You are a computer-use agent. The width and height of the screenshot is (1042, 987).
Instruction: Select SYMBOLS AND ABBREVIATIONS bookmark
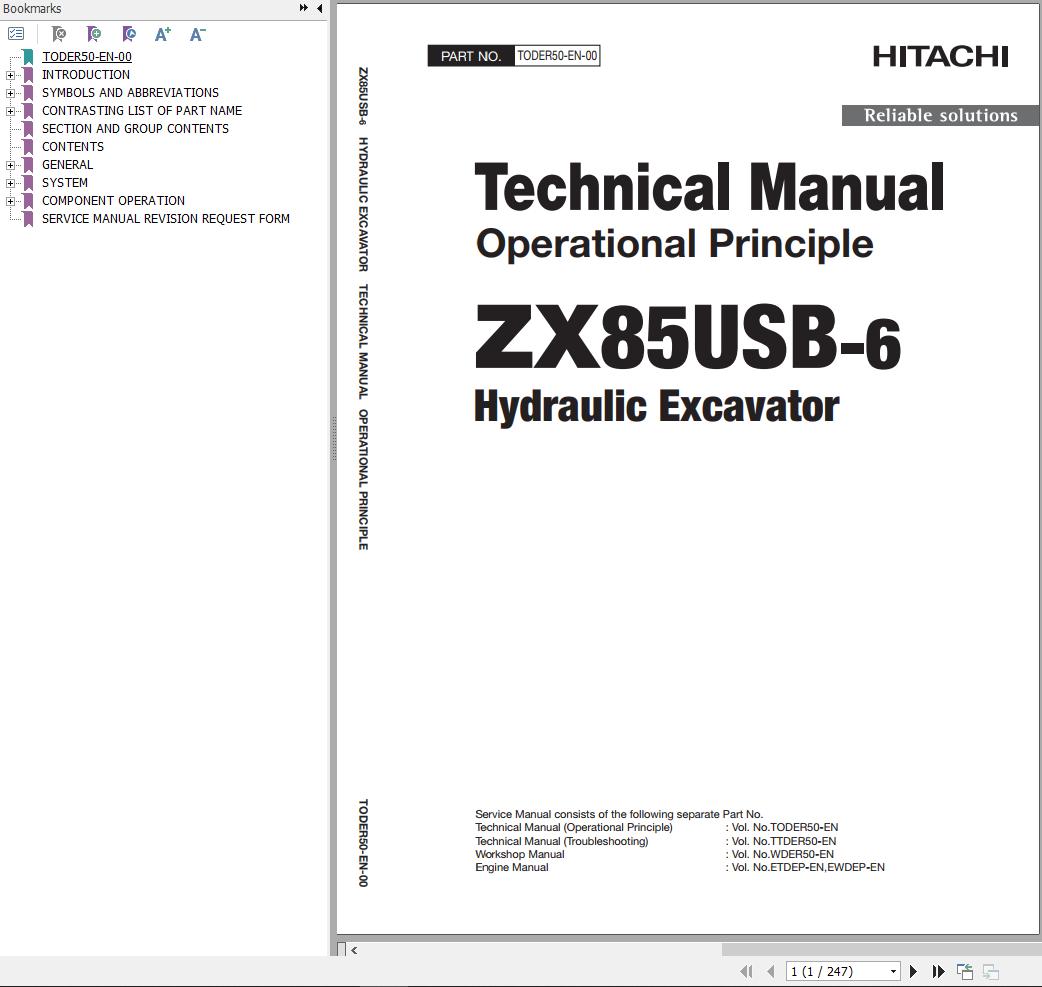[130, 92]
